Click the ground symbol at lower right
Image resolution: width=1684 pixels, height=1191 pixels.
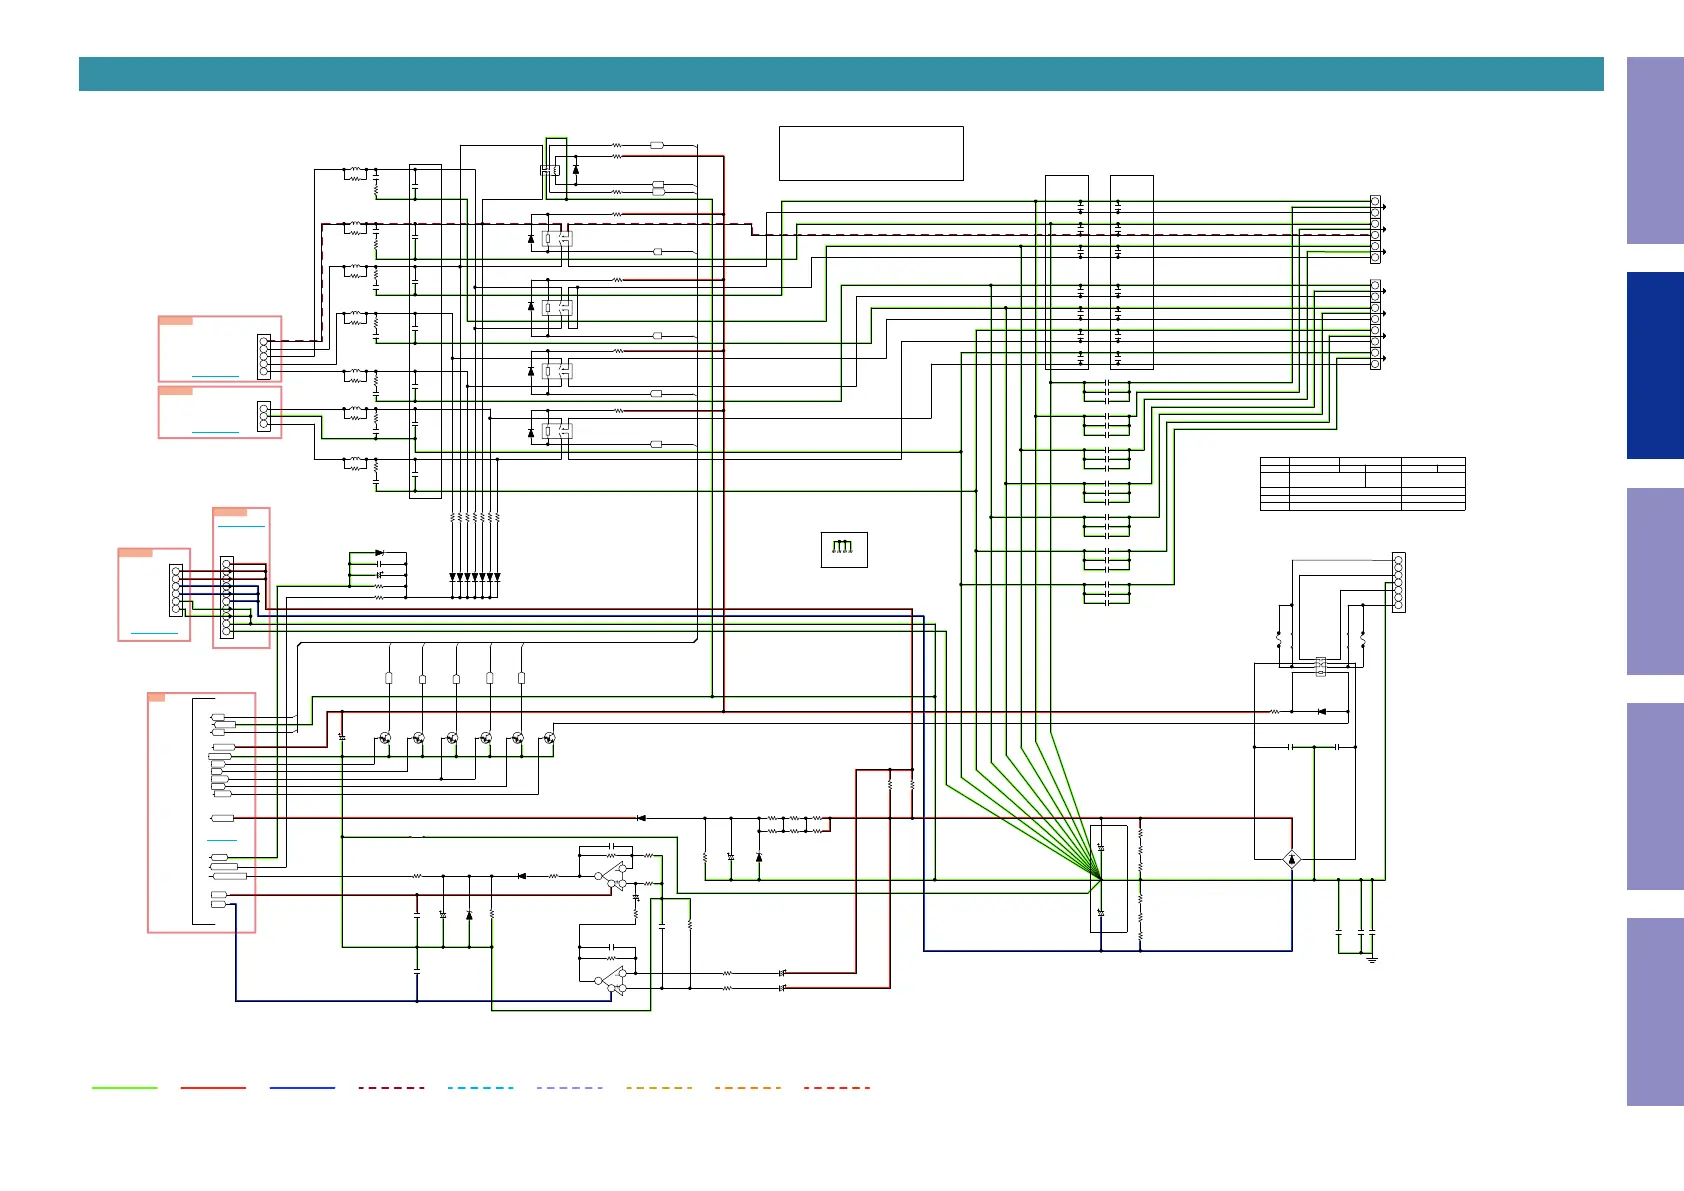click(x=1372, y=959)
